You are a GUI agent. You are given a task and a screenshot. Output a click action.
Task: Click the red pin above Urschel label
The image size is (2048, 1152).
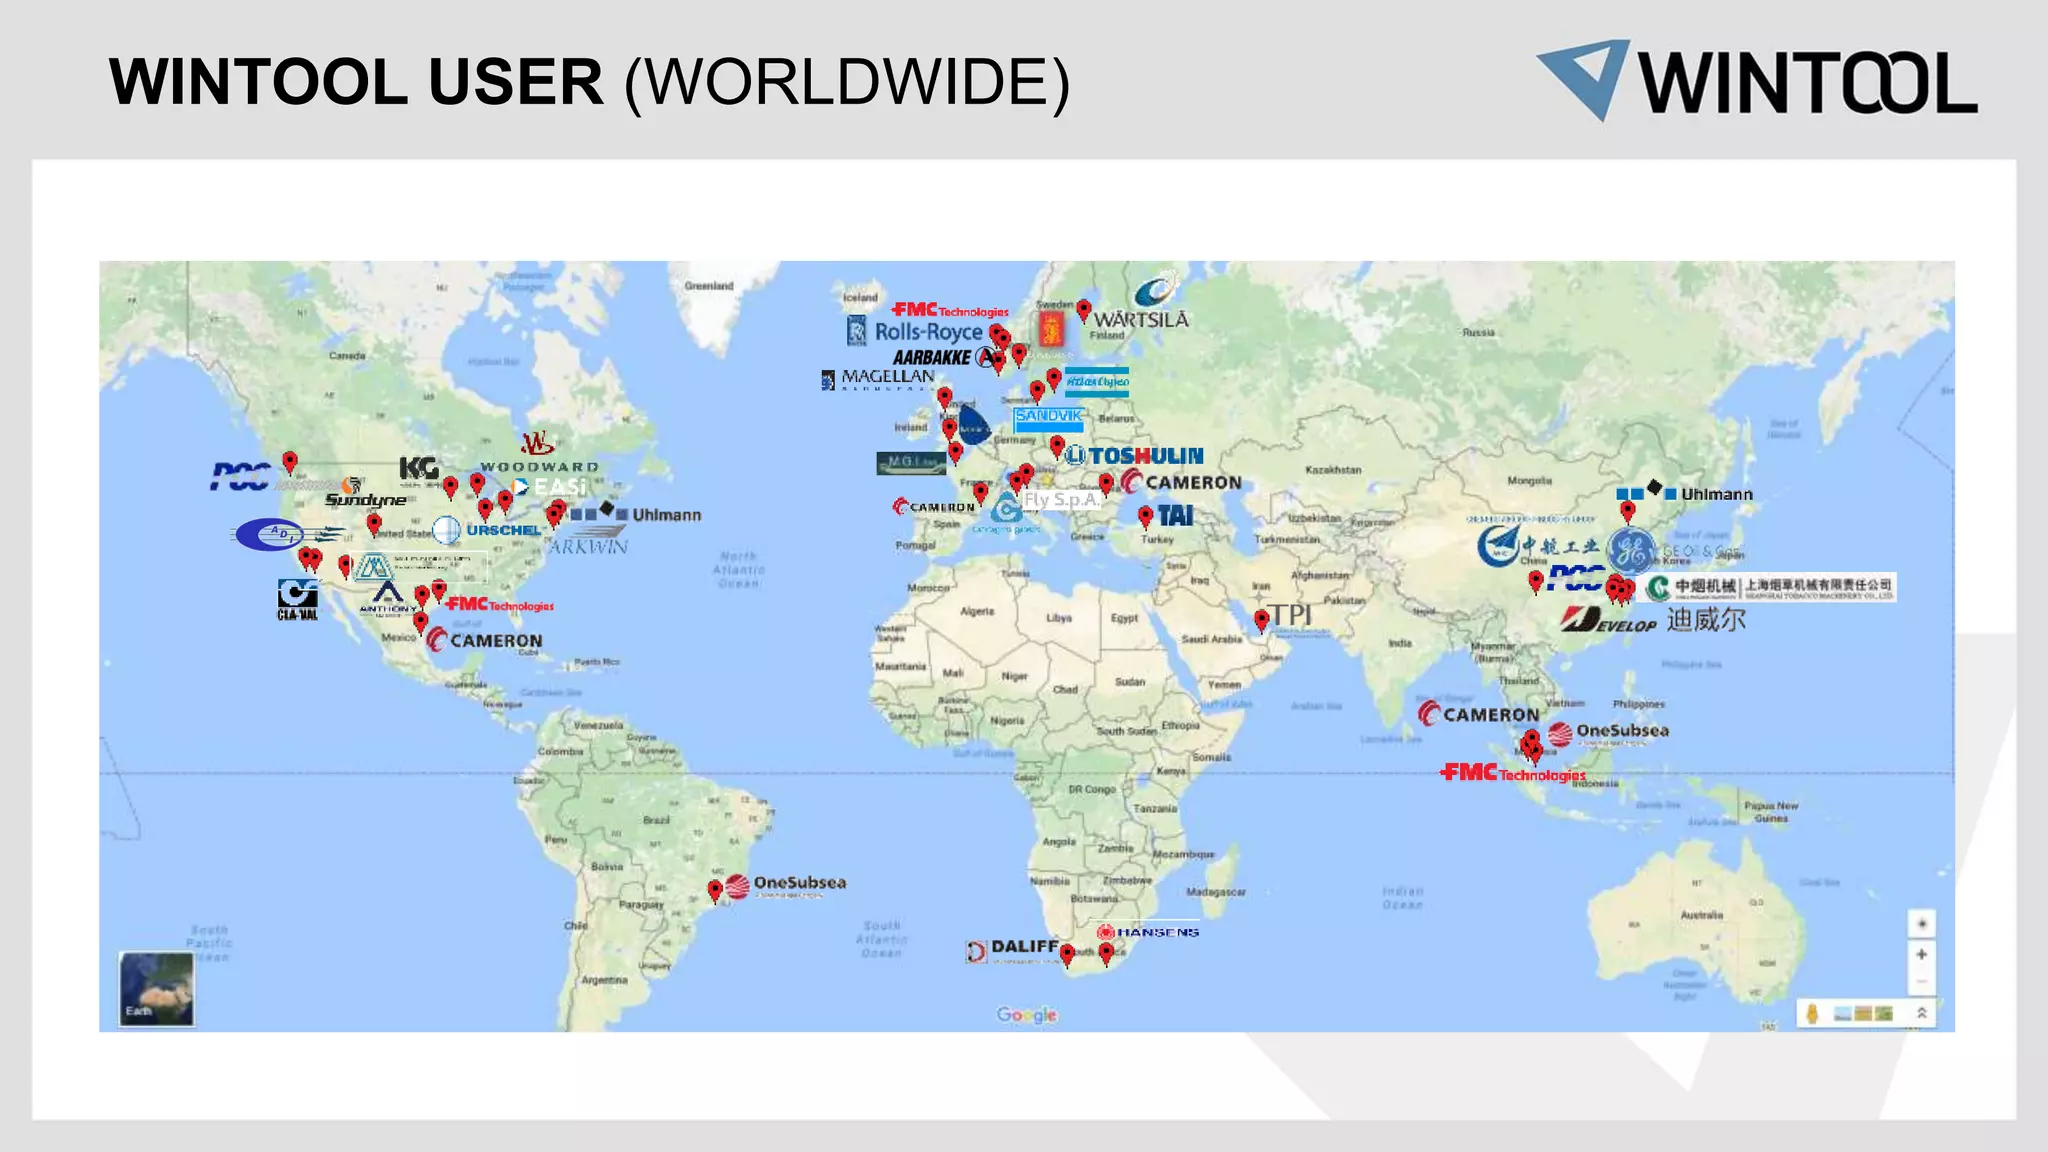click(485, 509)
